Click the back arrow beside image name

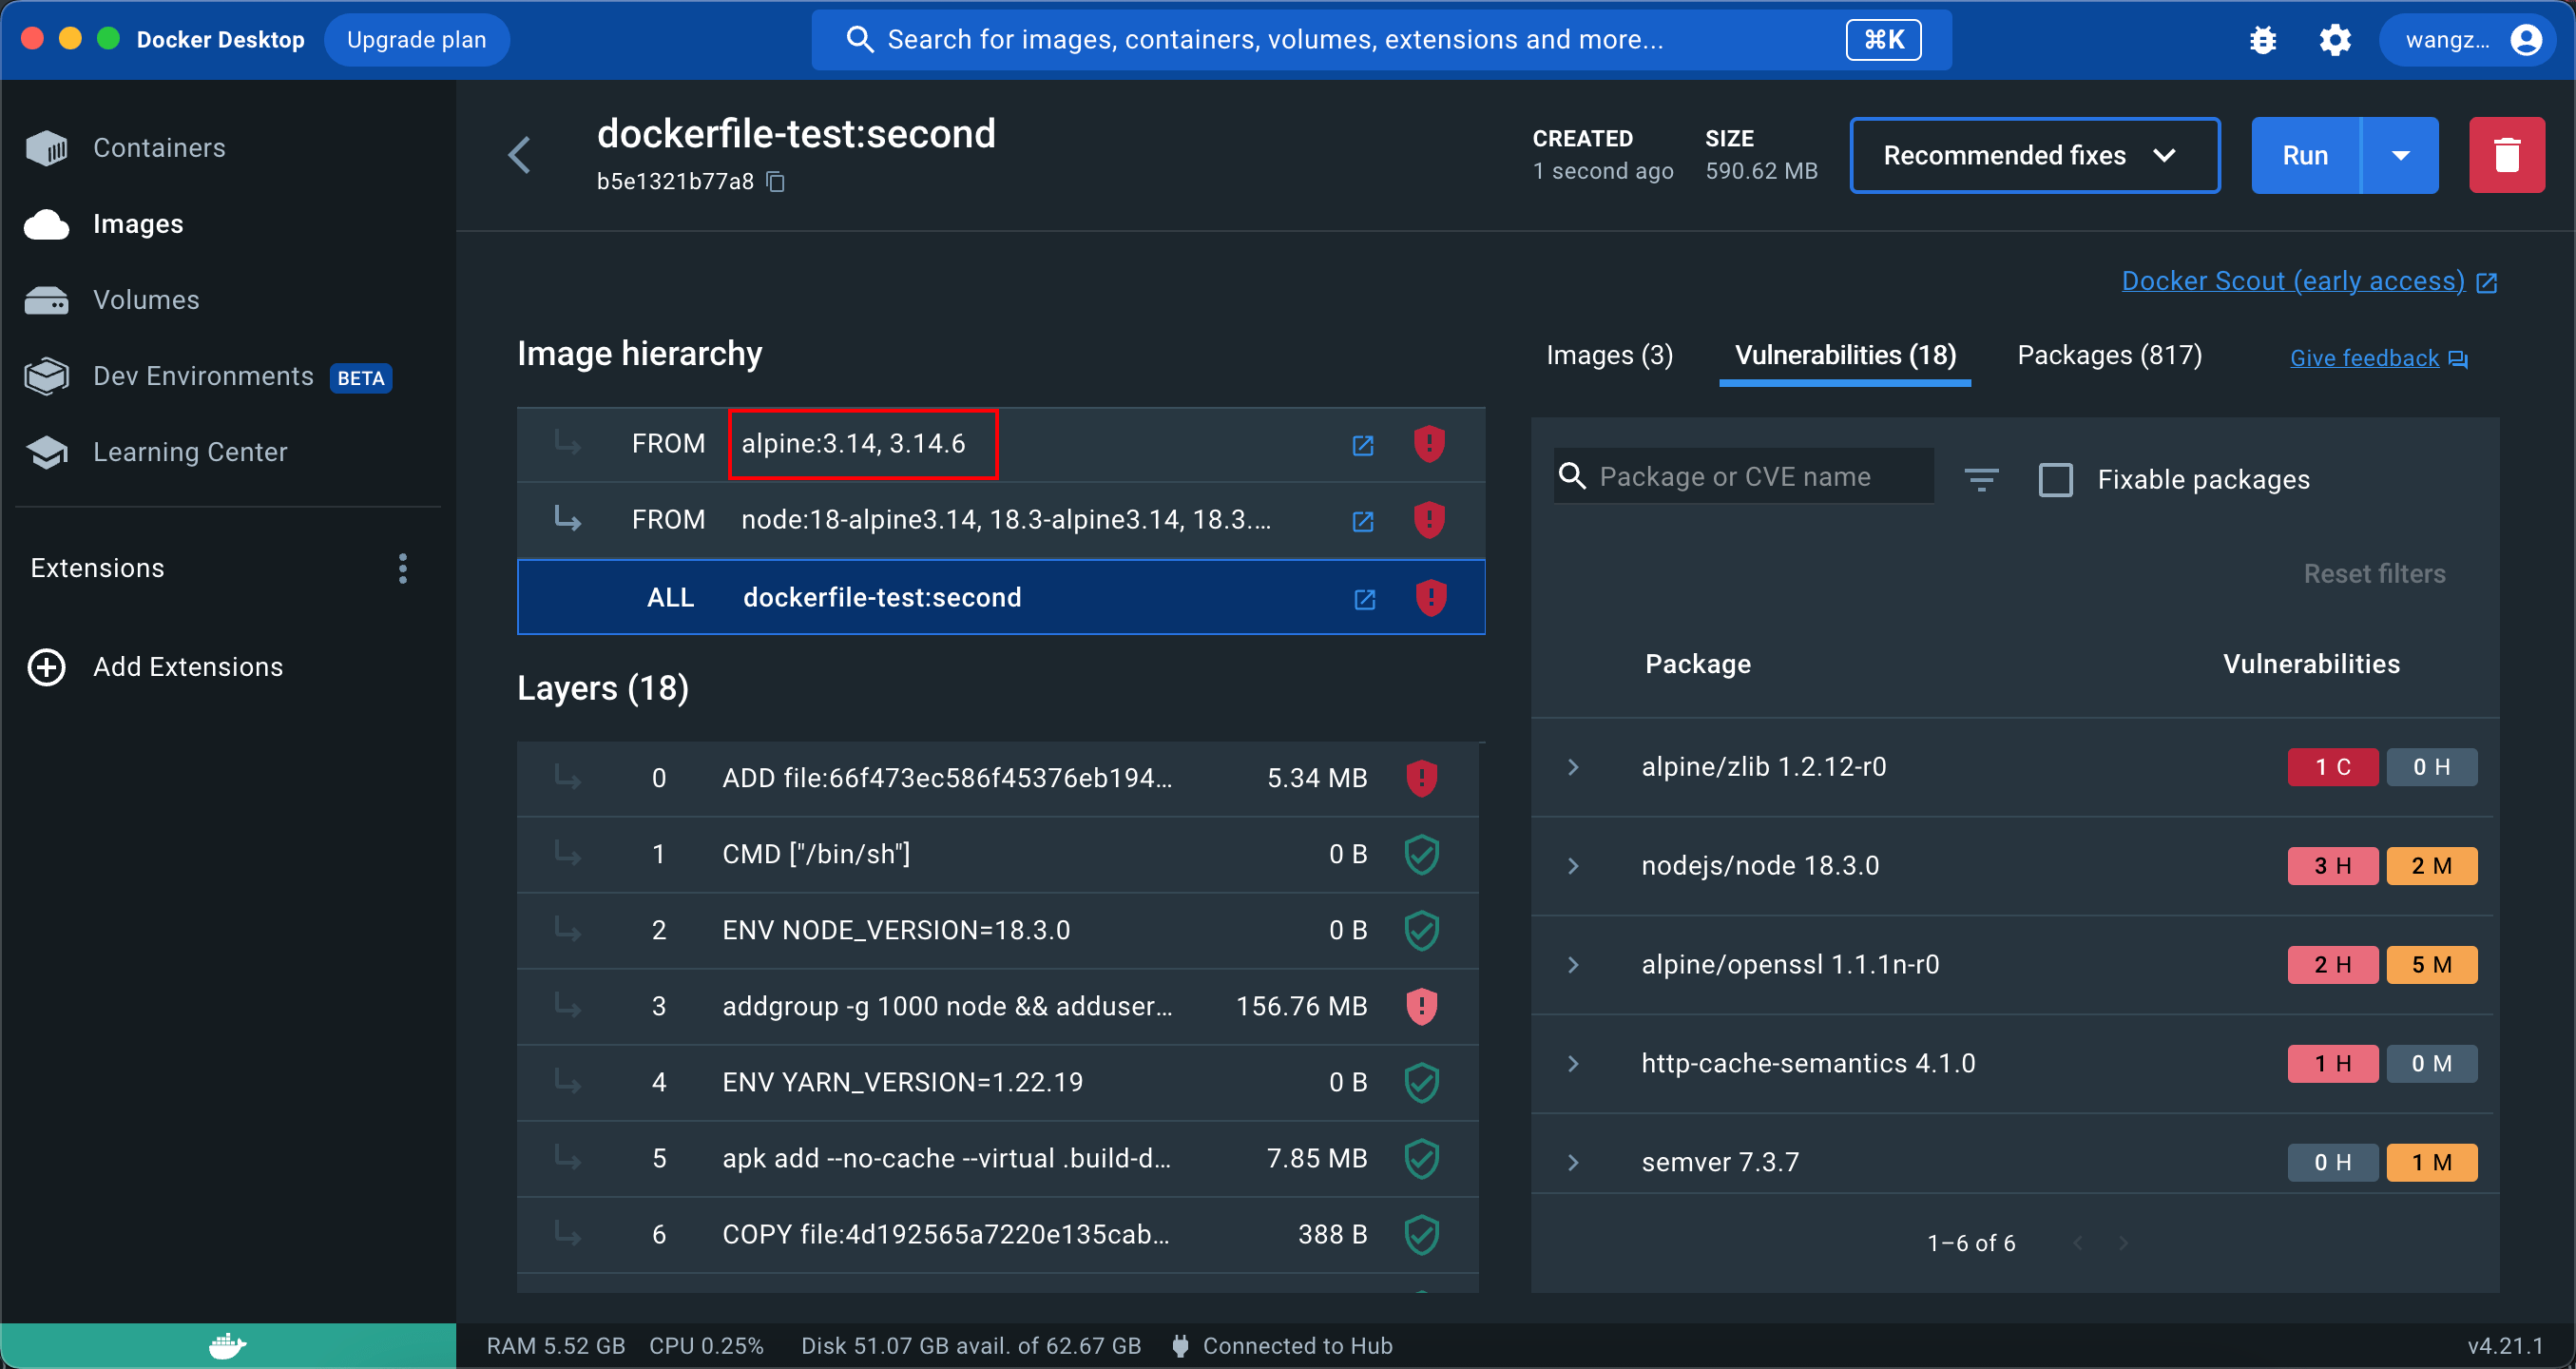coord(520,155)
